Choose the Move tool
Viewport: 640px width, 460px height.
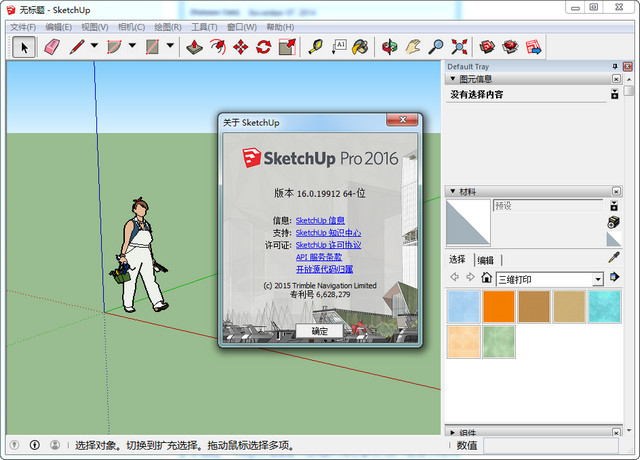pyautogui.click(x=241, y=46)
